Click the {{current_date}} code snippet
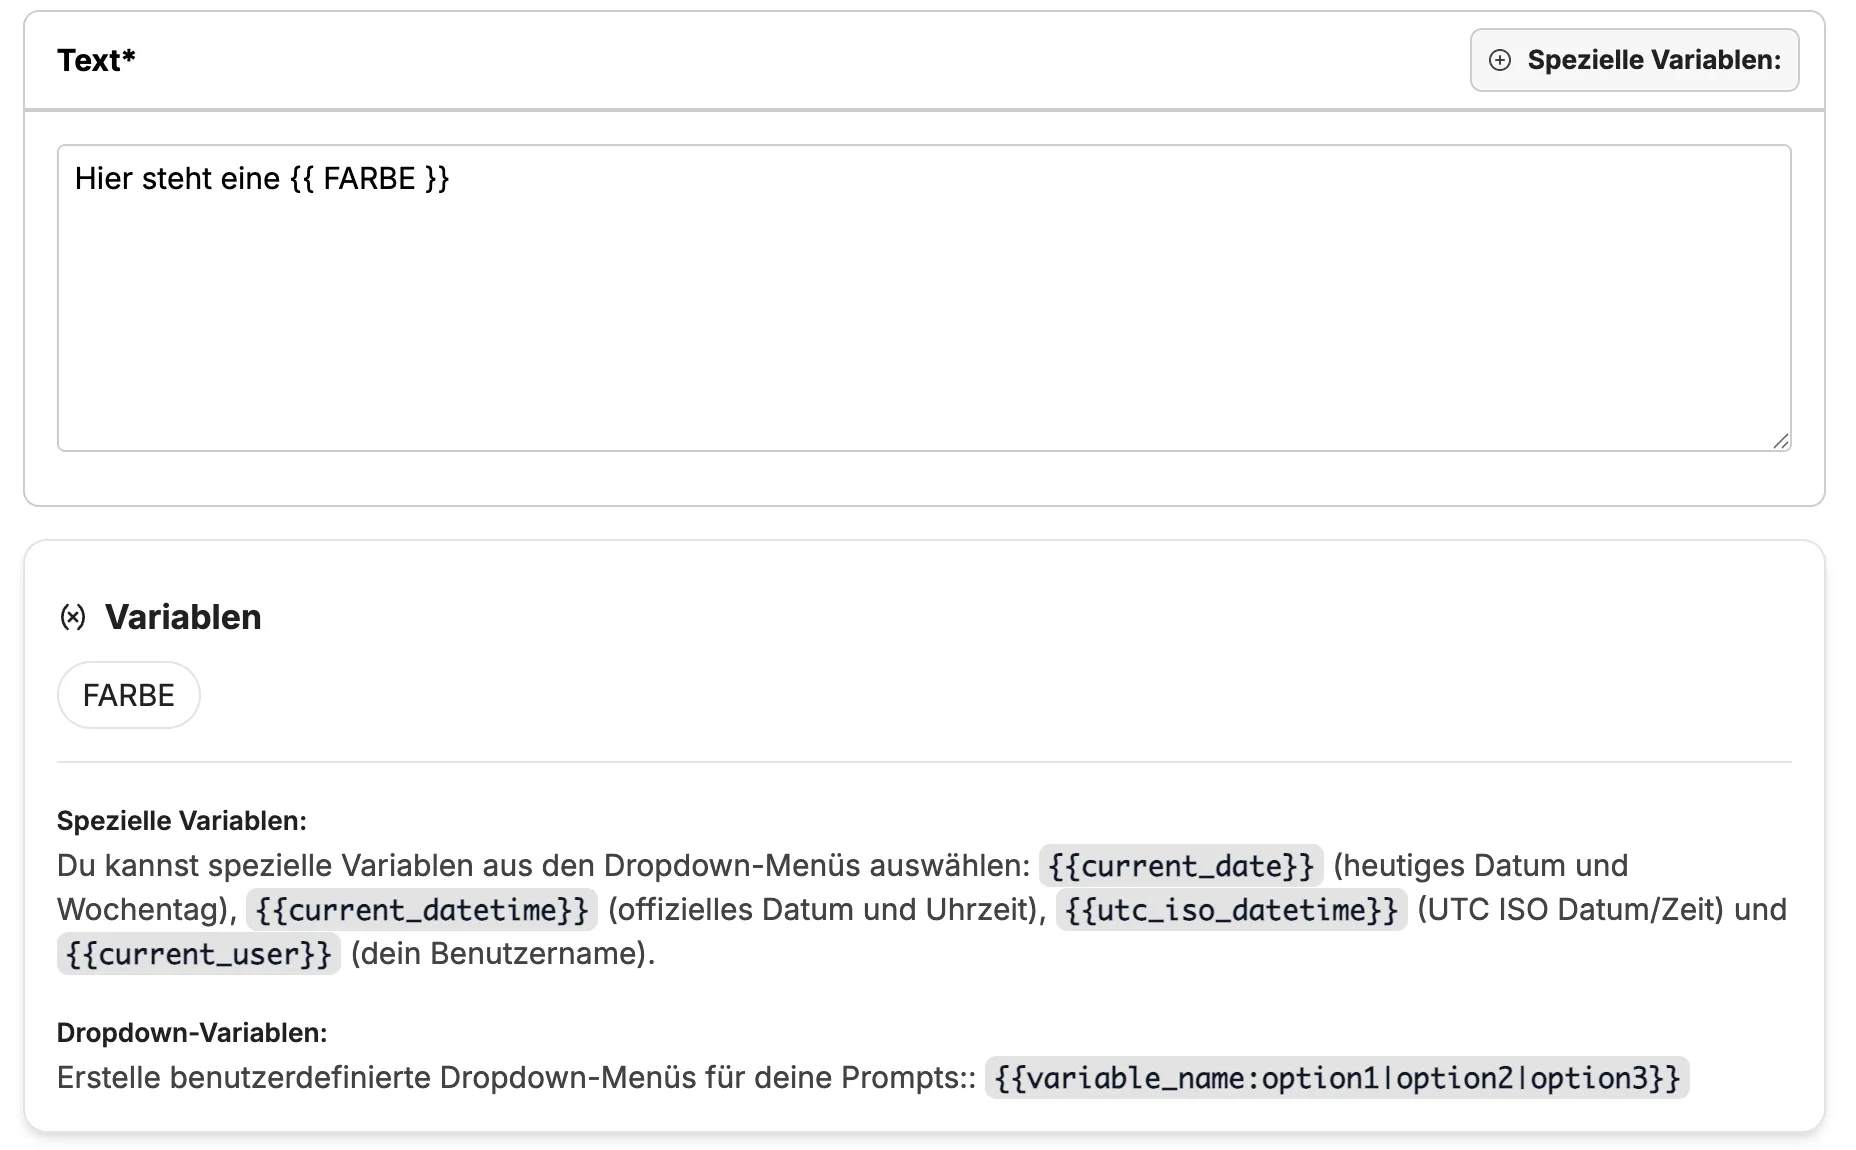The width and height of the screenshot is (1856, 1150). tap(1181, 866)
